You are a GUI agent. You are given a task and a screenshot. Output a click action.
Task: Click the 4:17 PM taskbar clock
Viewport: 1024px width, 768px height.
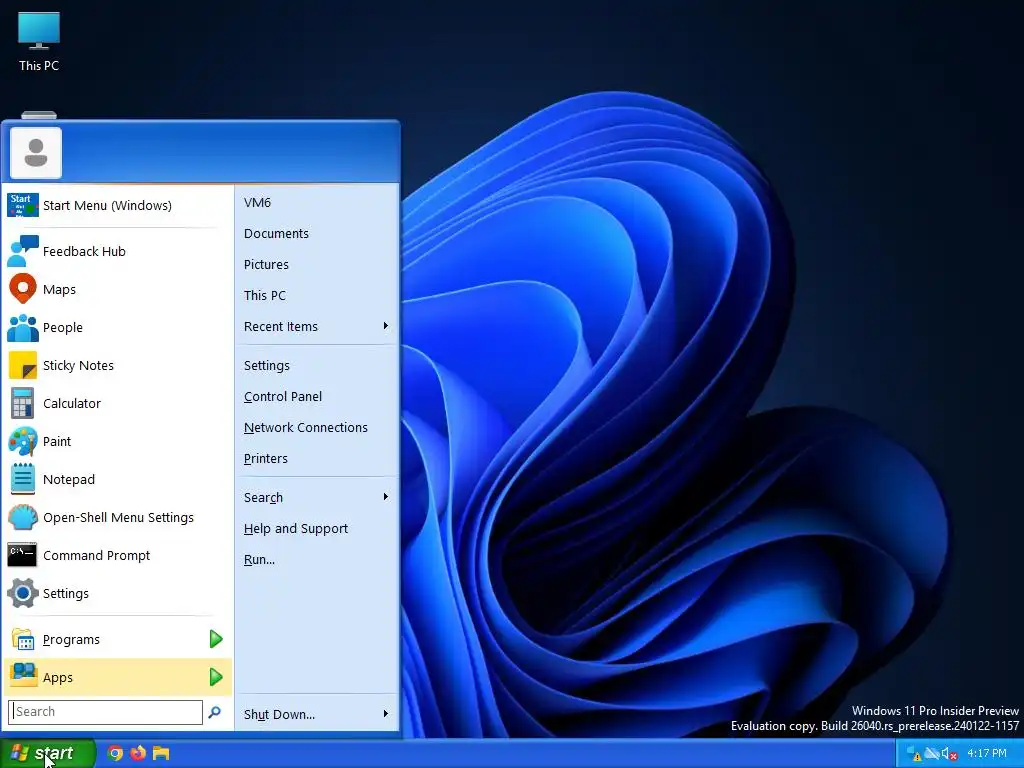pos(987,753)
